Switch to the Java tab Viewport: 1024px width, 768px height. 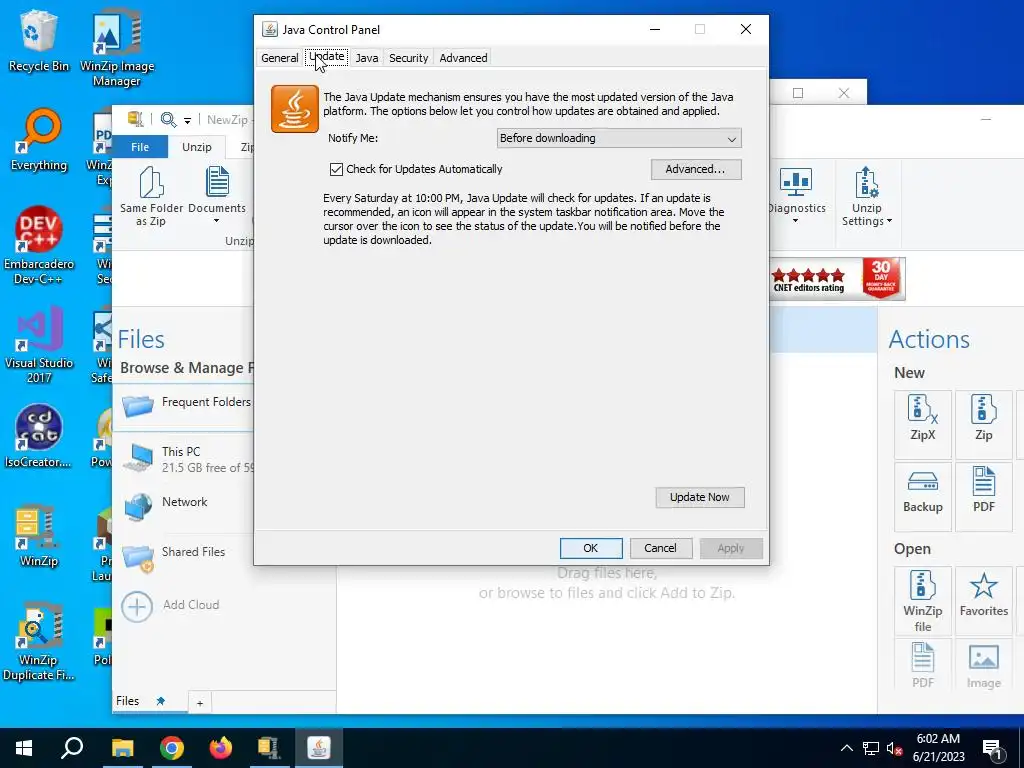[x=366, y=57]
